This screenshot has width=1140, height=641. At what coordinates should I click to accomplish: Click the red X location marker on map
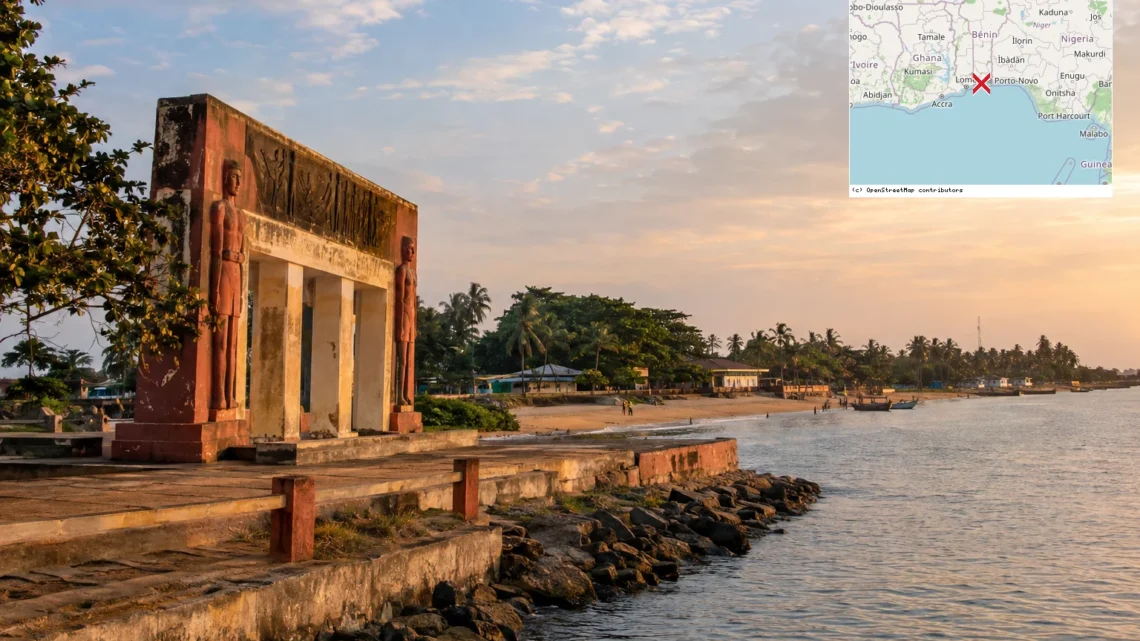pos(982,84)
